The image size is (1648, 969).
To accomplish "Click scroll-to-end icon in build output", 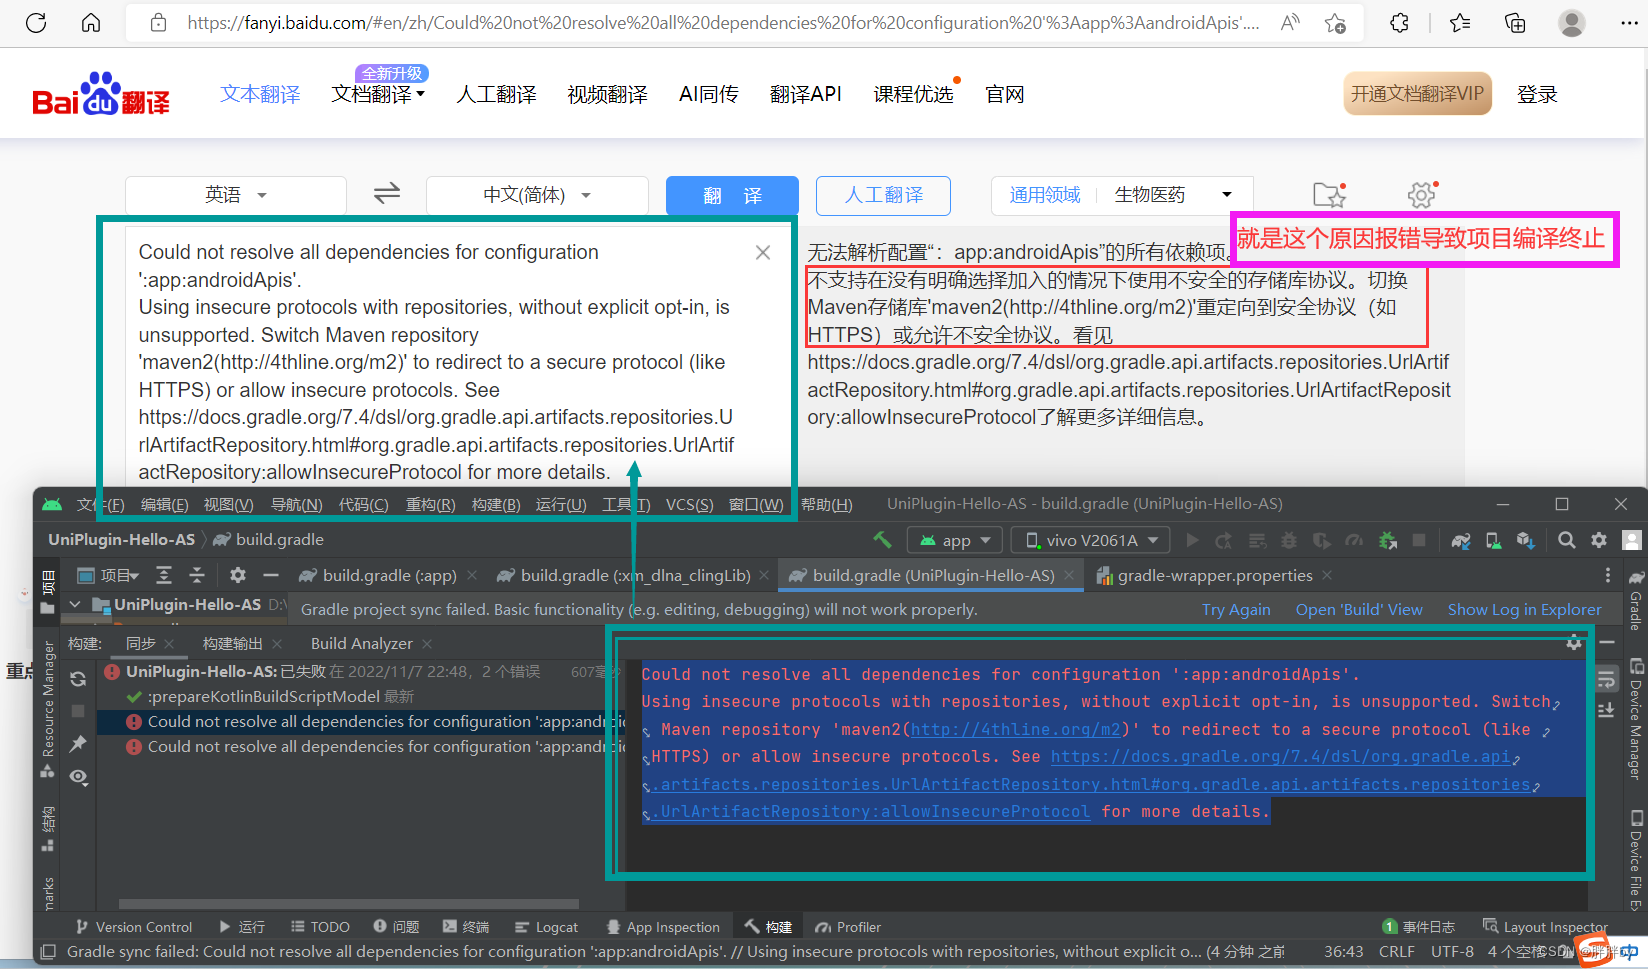I will [1606, 710].
